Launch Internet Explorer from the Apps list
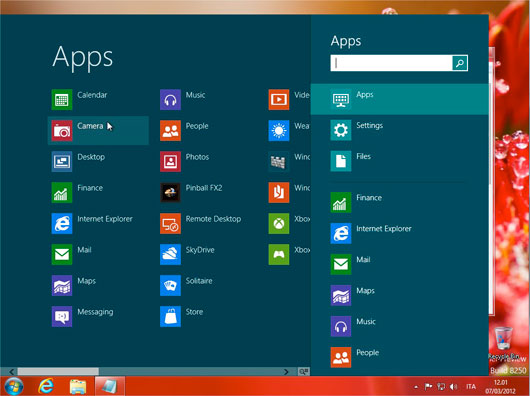The image size is (530, 396). tap(62, 224)
